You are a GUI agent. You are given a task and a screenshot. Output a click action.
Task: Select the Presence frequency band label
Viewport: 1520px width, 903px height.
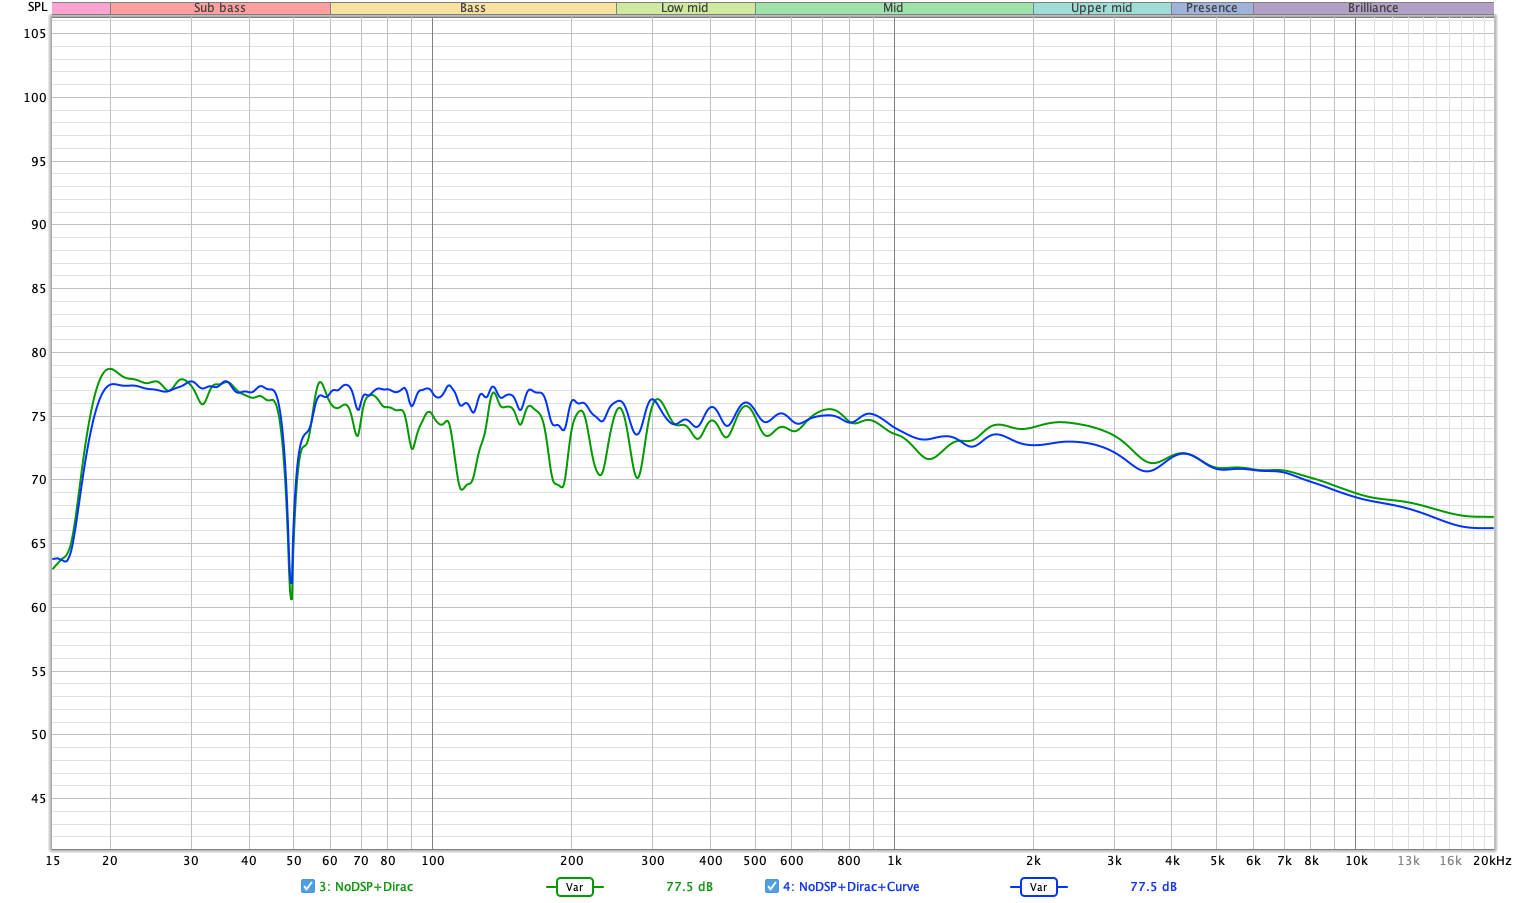click(1212, 8)
